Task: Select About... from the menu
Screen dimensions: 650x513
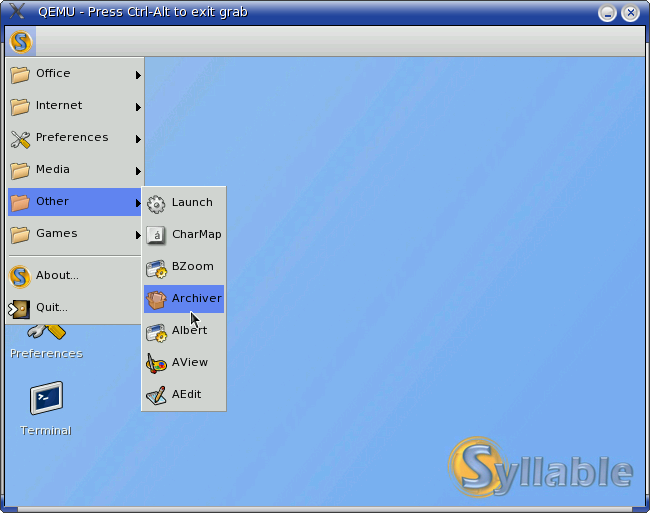Action: pyautogui.click(x=75, y=276)
